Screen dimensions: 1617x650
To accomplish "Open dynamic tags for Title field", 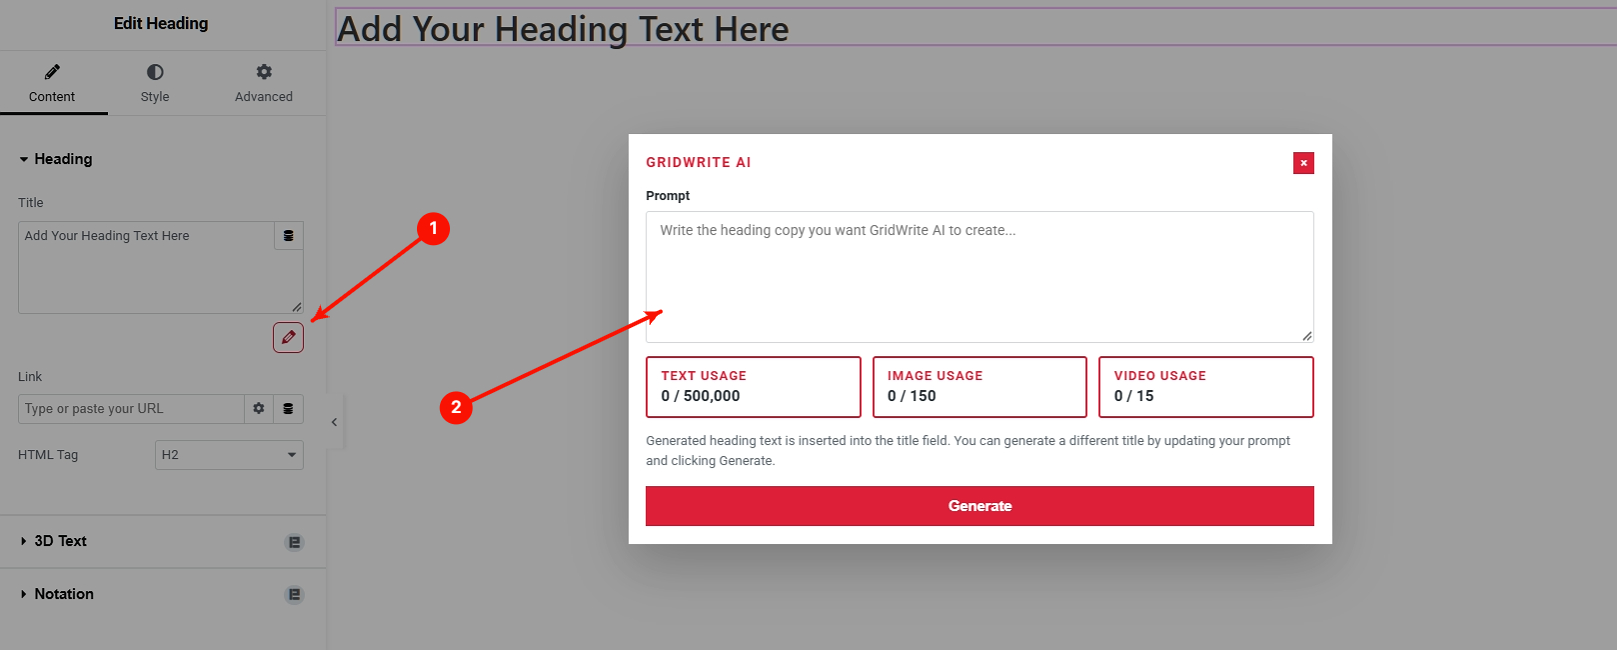I will [289, 236].
